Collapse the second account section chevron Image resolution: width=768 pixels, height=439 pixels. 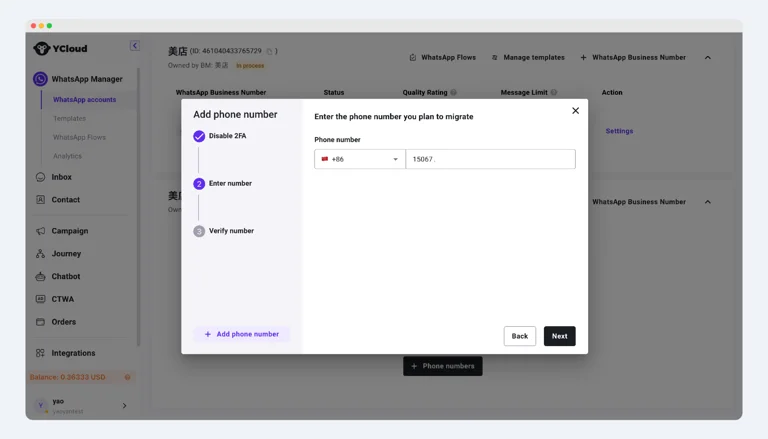[x=708, y=202]
